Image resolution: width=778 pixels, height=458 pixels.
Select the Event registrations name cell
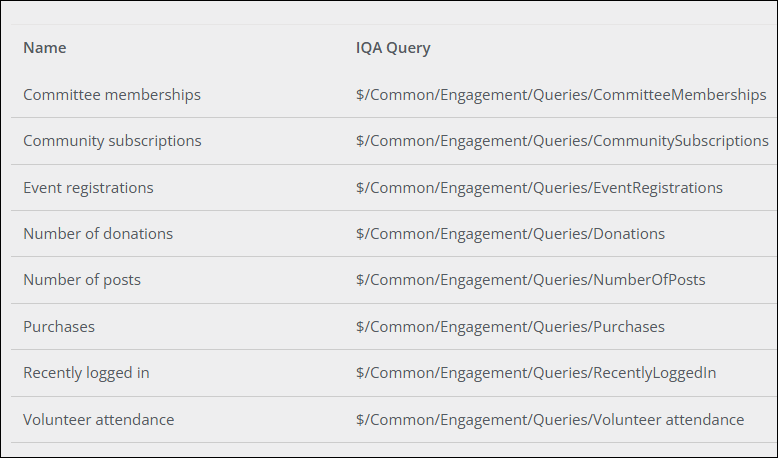coord(88,188)
